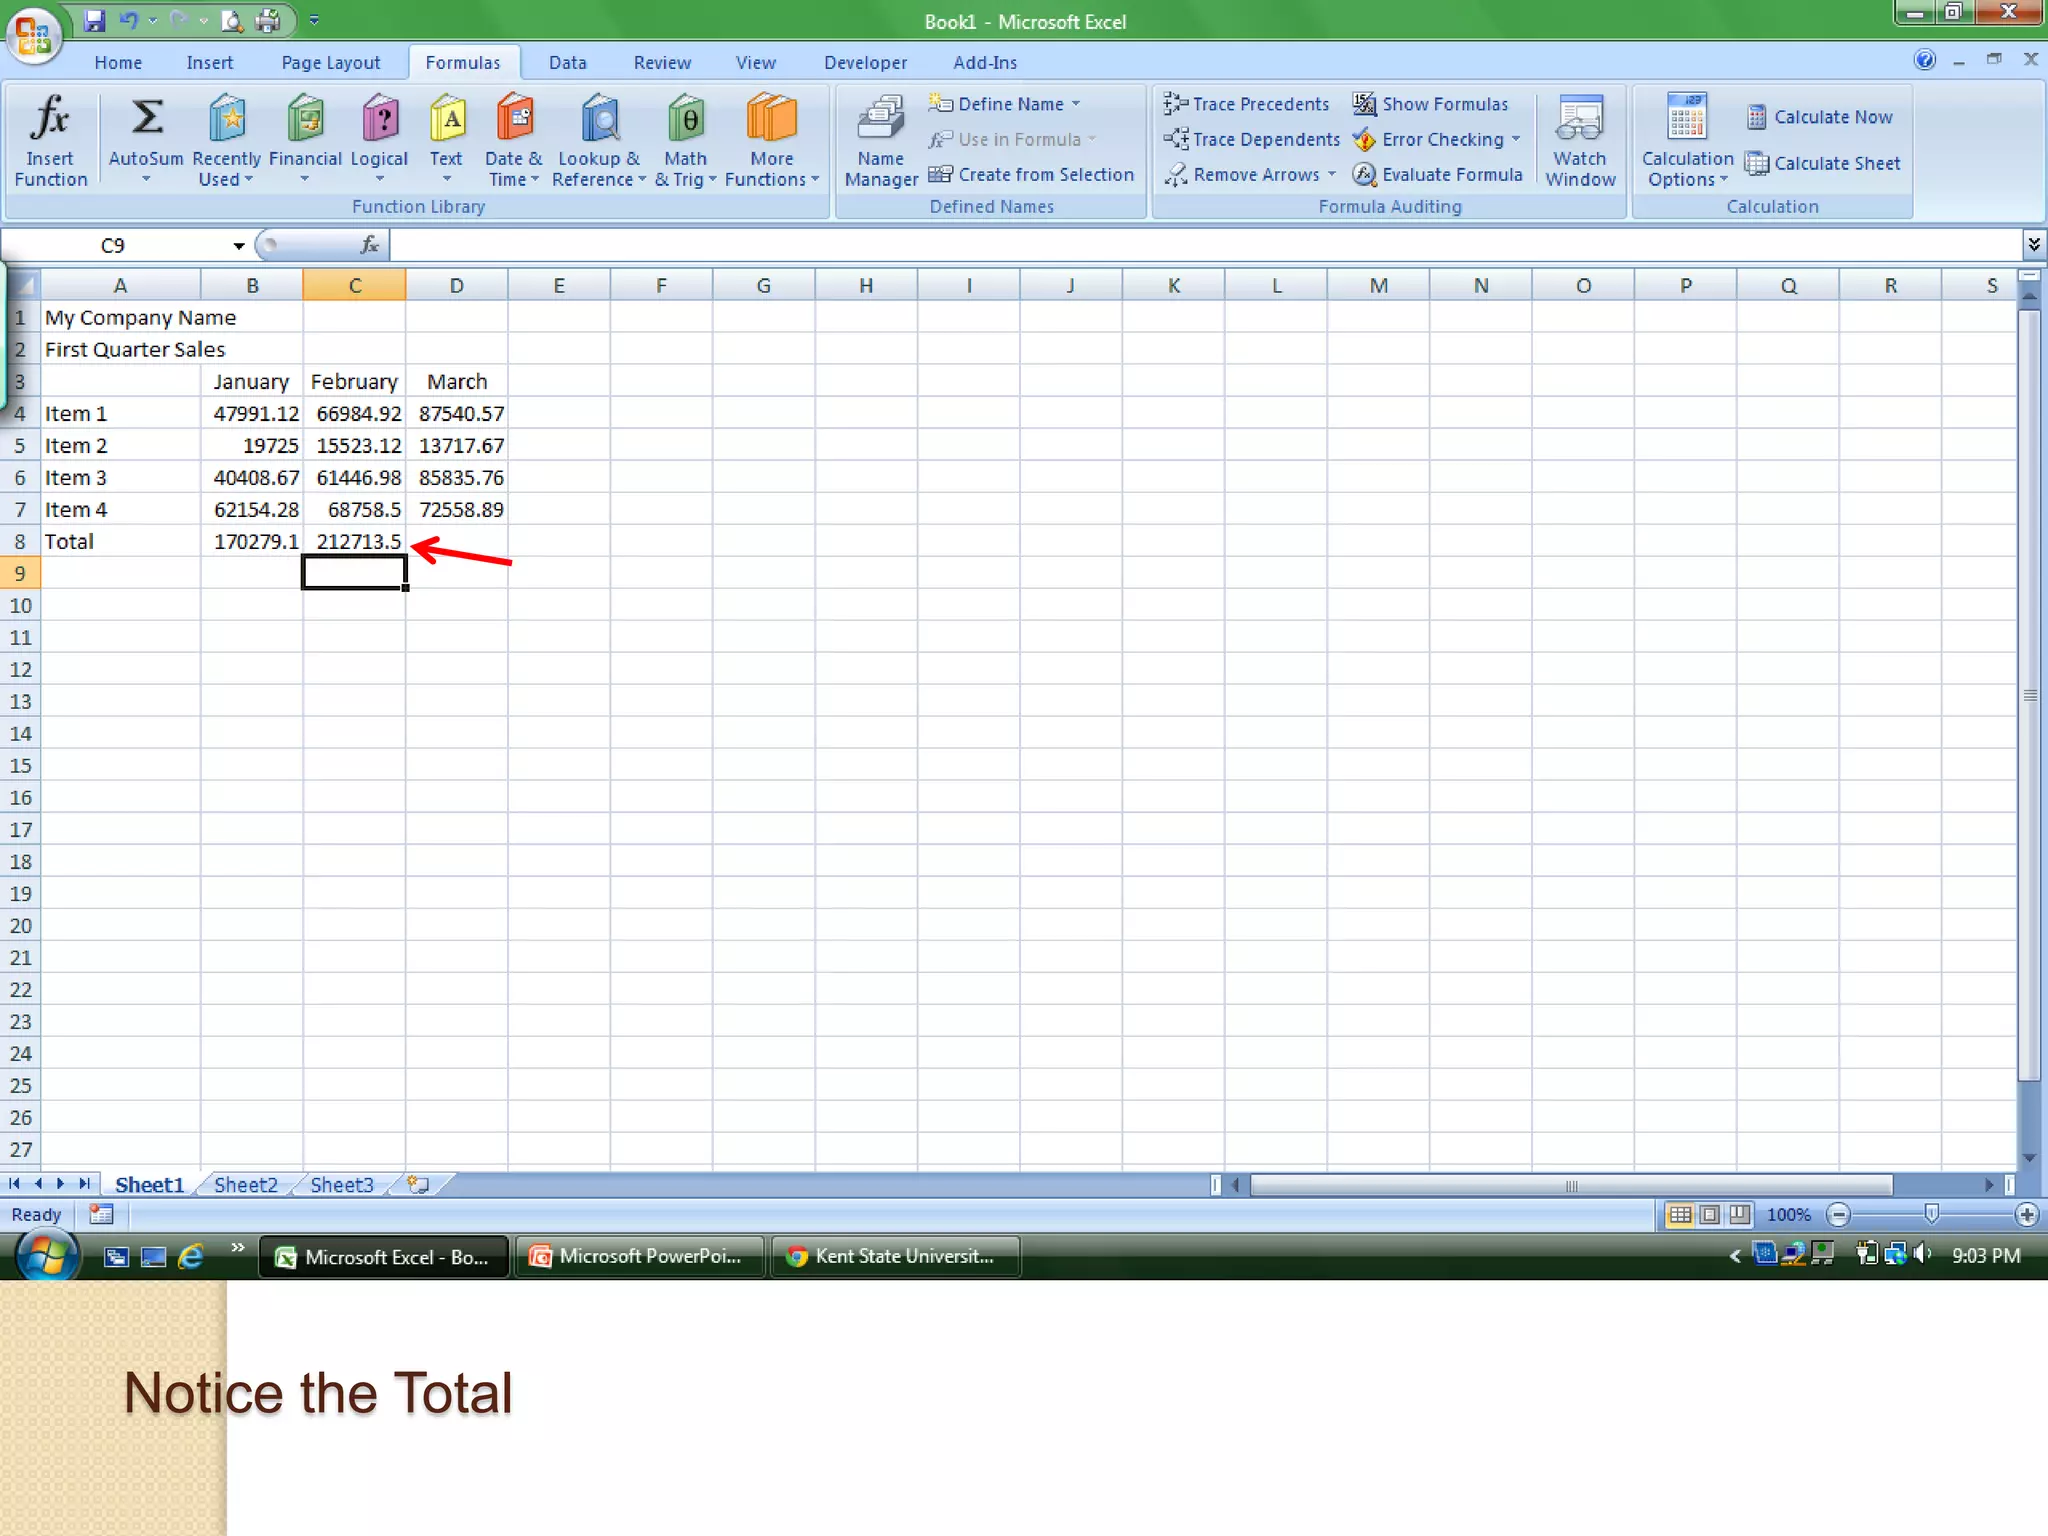Image resolution: width=2048 pixels, height=1536 pixels.
Task: Click the fx button on formula bar
Action: pos(370,245)
